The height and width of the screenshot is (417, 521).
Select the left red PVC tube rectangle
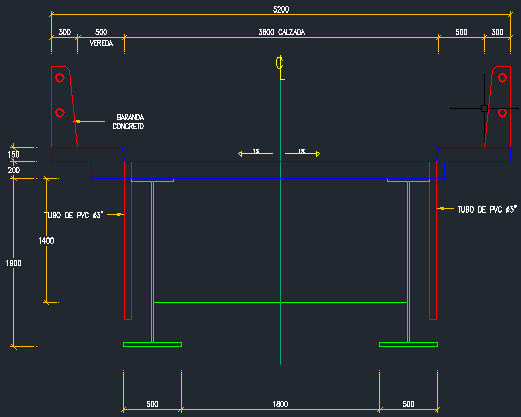(128, 241)
